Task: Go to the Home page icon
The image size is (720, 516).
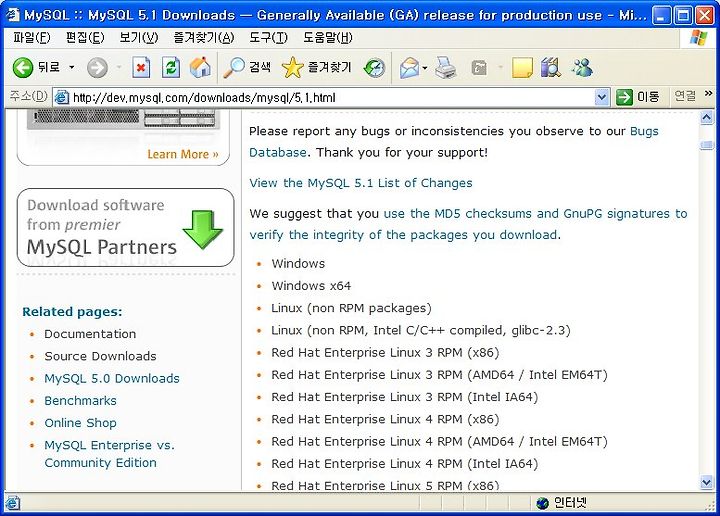Action: tap(200, 68)
